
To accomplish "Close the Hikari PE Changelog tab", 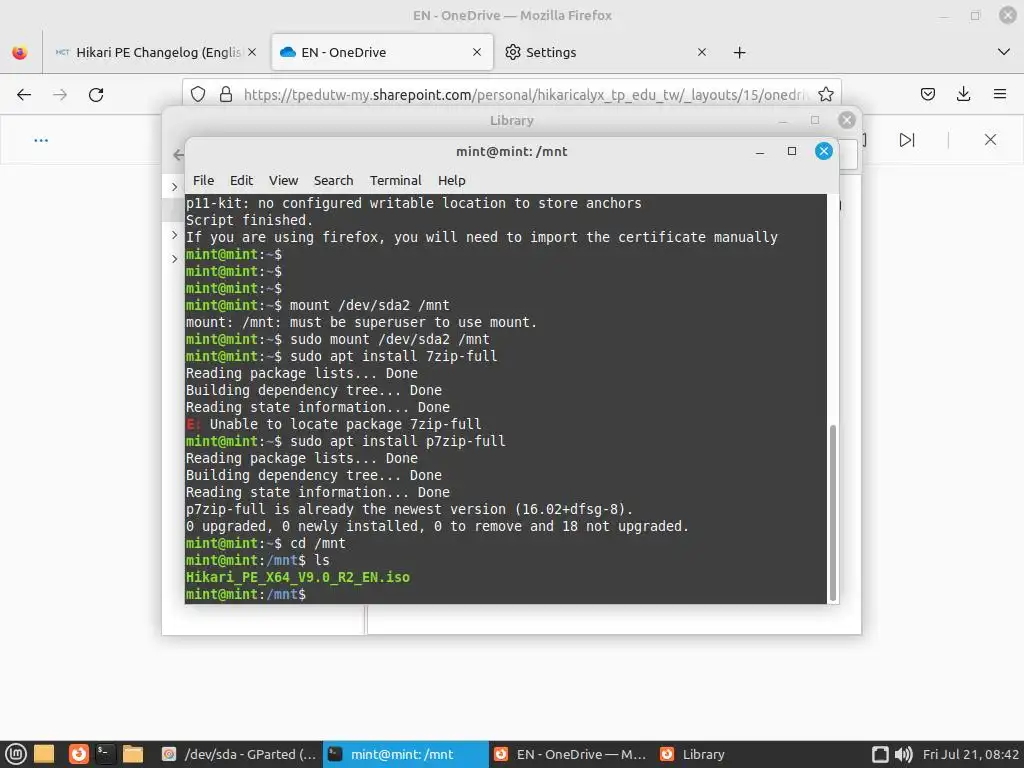I will pos(252,52).
